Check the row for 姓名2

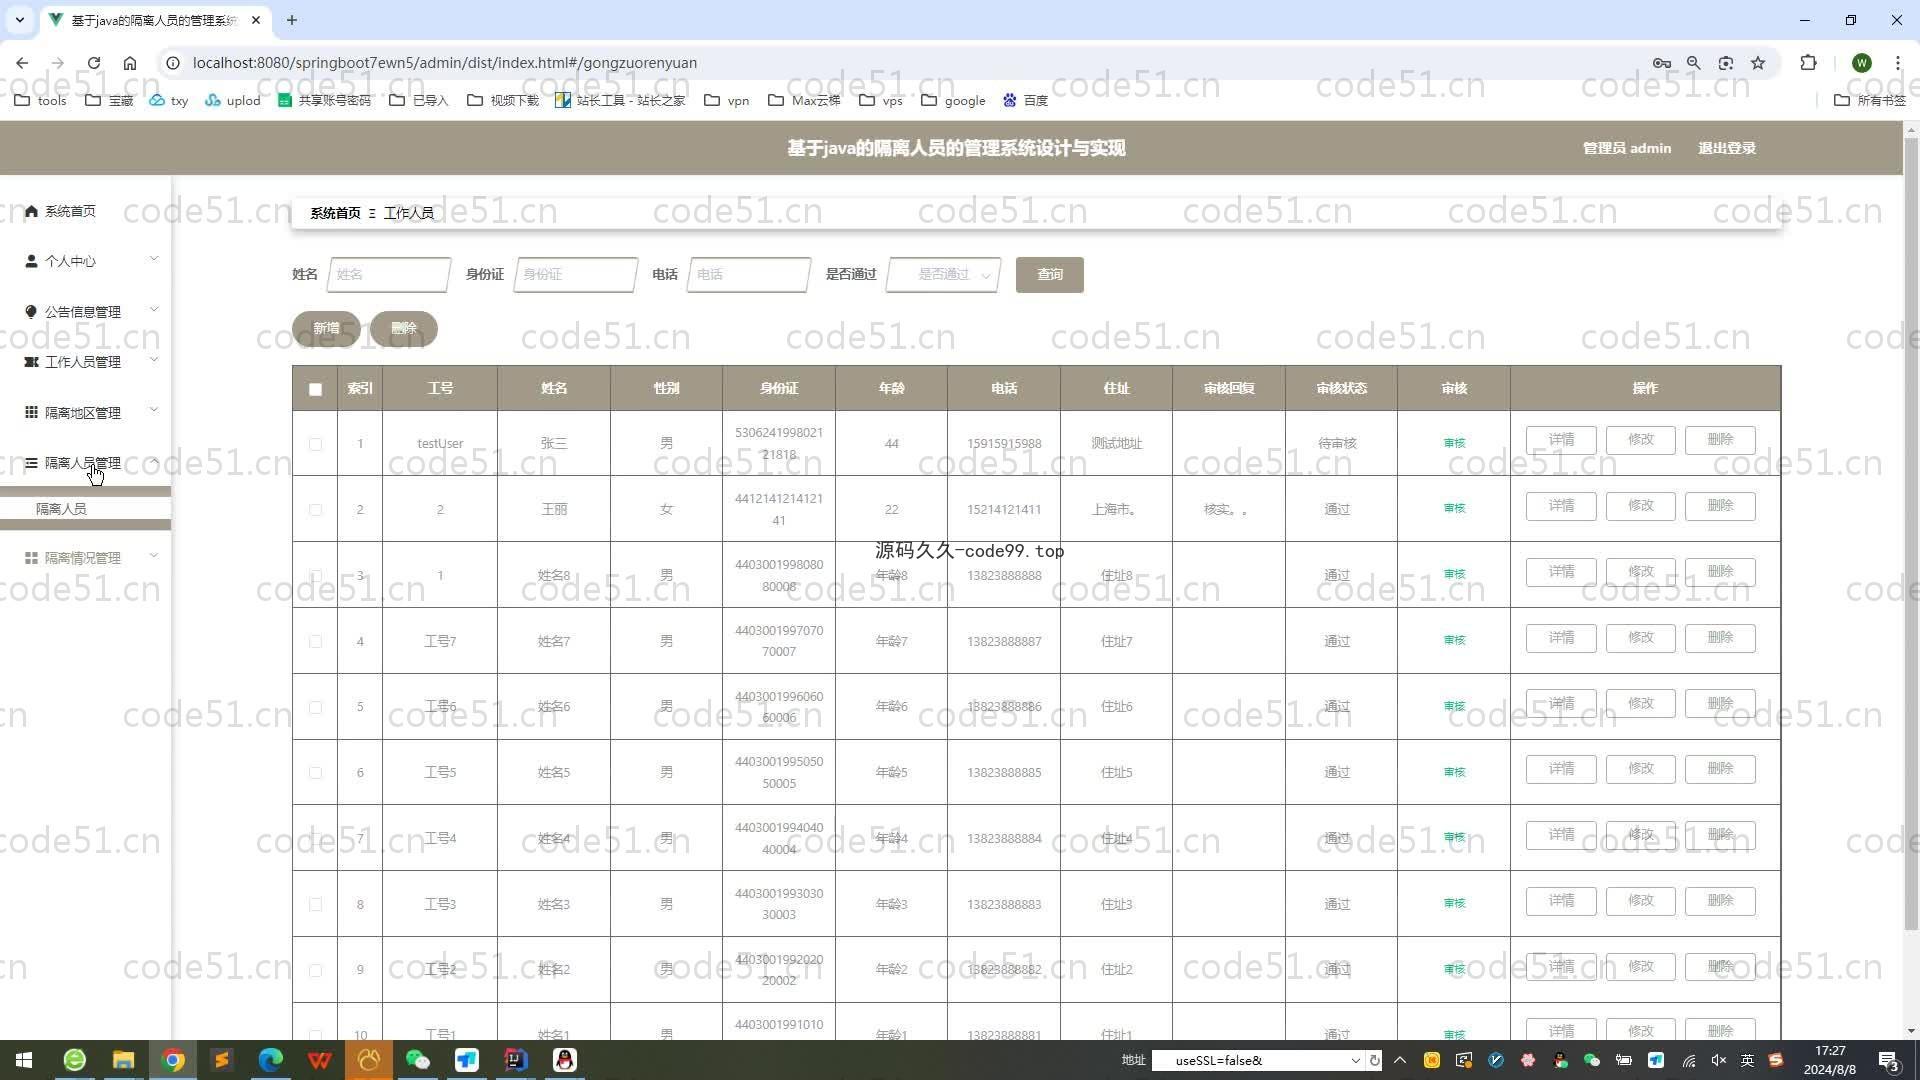tap(315, 970)
